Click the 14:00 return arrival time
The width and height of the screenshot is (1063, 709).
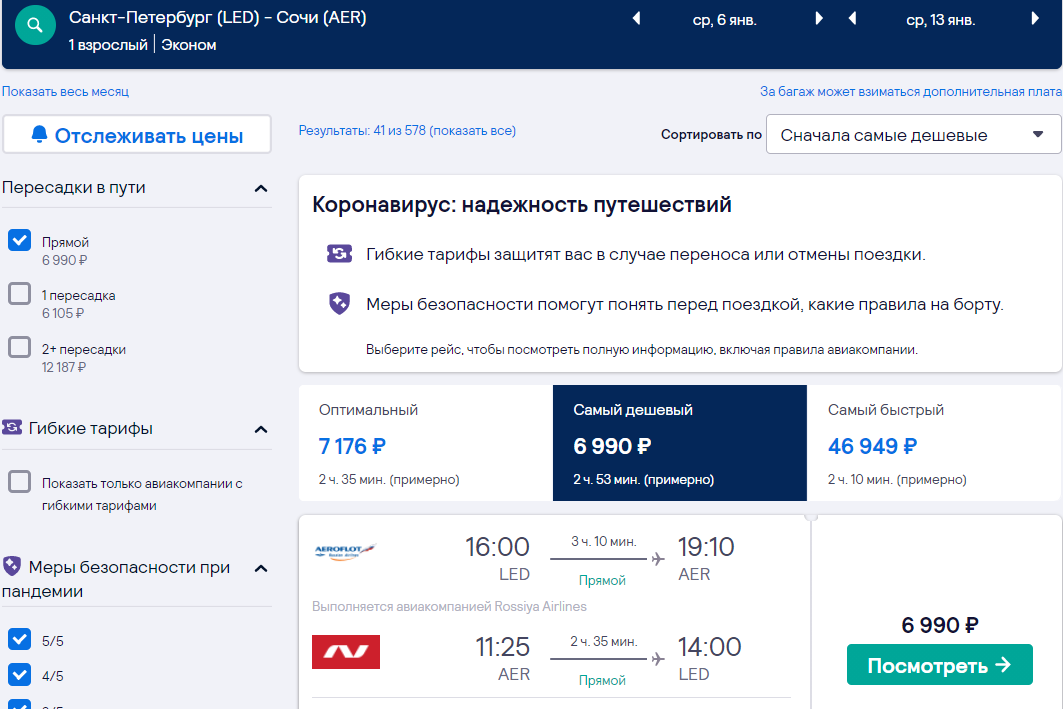coord(710,647)
